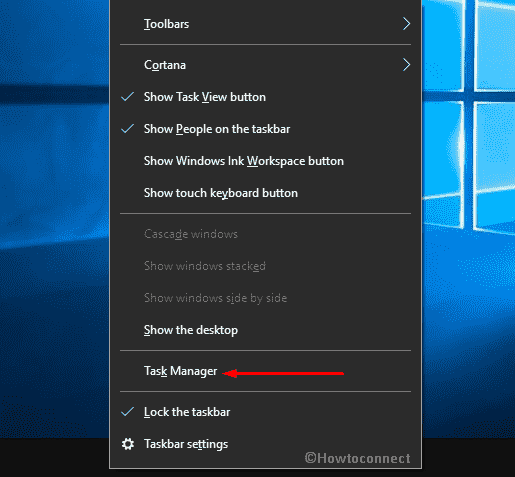Image resolution: width=515 pixels, height=477 pixels.
Task: Choose Show windows side by side entry
Action: [265, 298]
